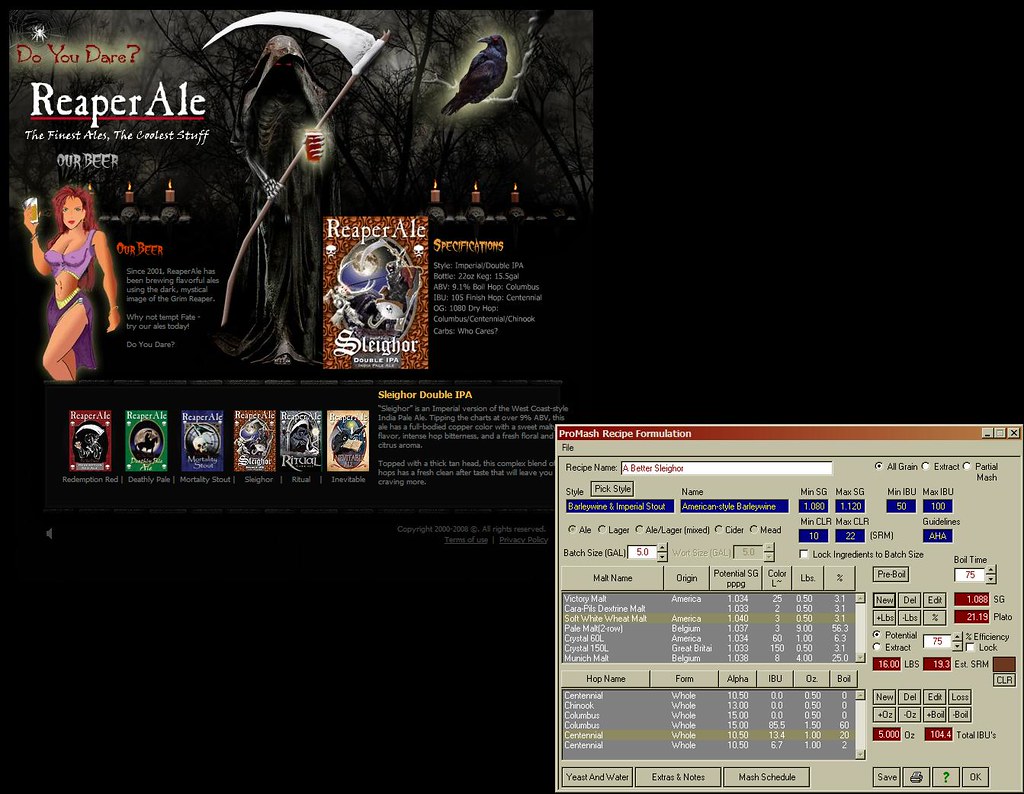Image resolution: width=1024 pixels, height=794 pixels.
Task: Open the File menu in ProMash
Action: [568, 448]
